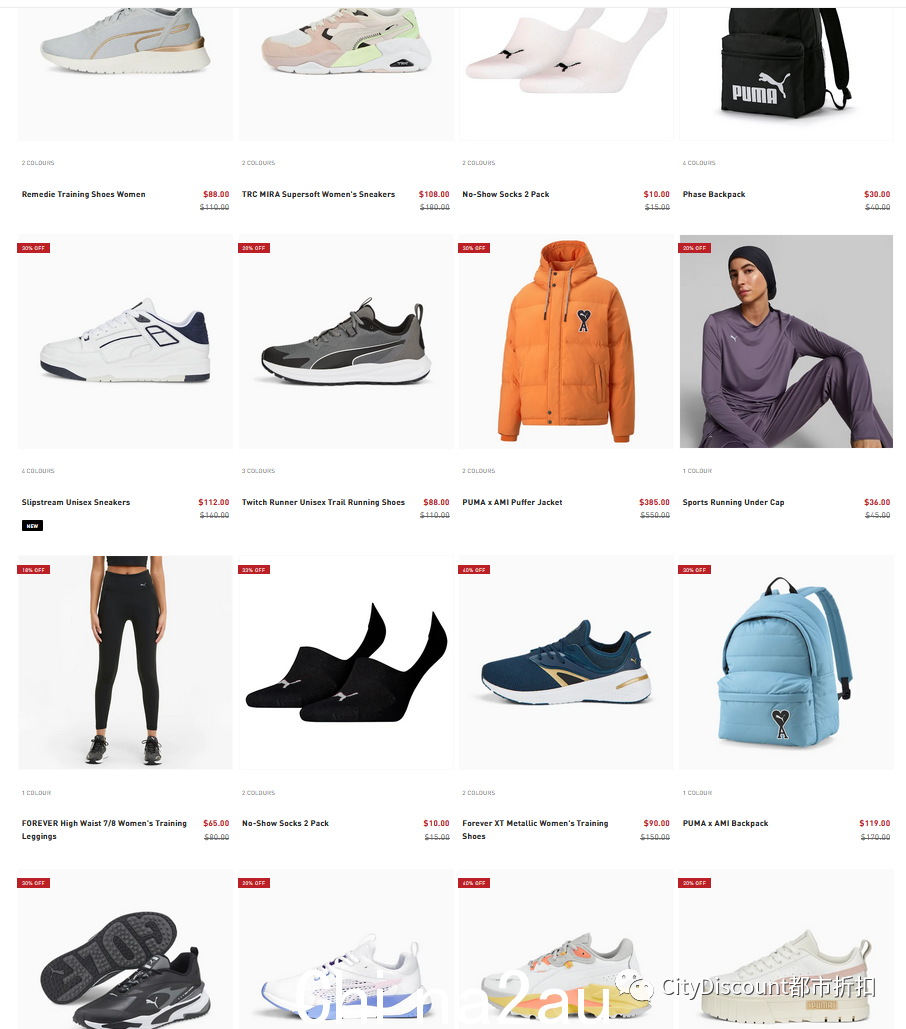
Task: Open the Sports Running Under Cap photo
Action: point(786,341)
